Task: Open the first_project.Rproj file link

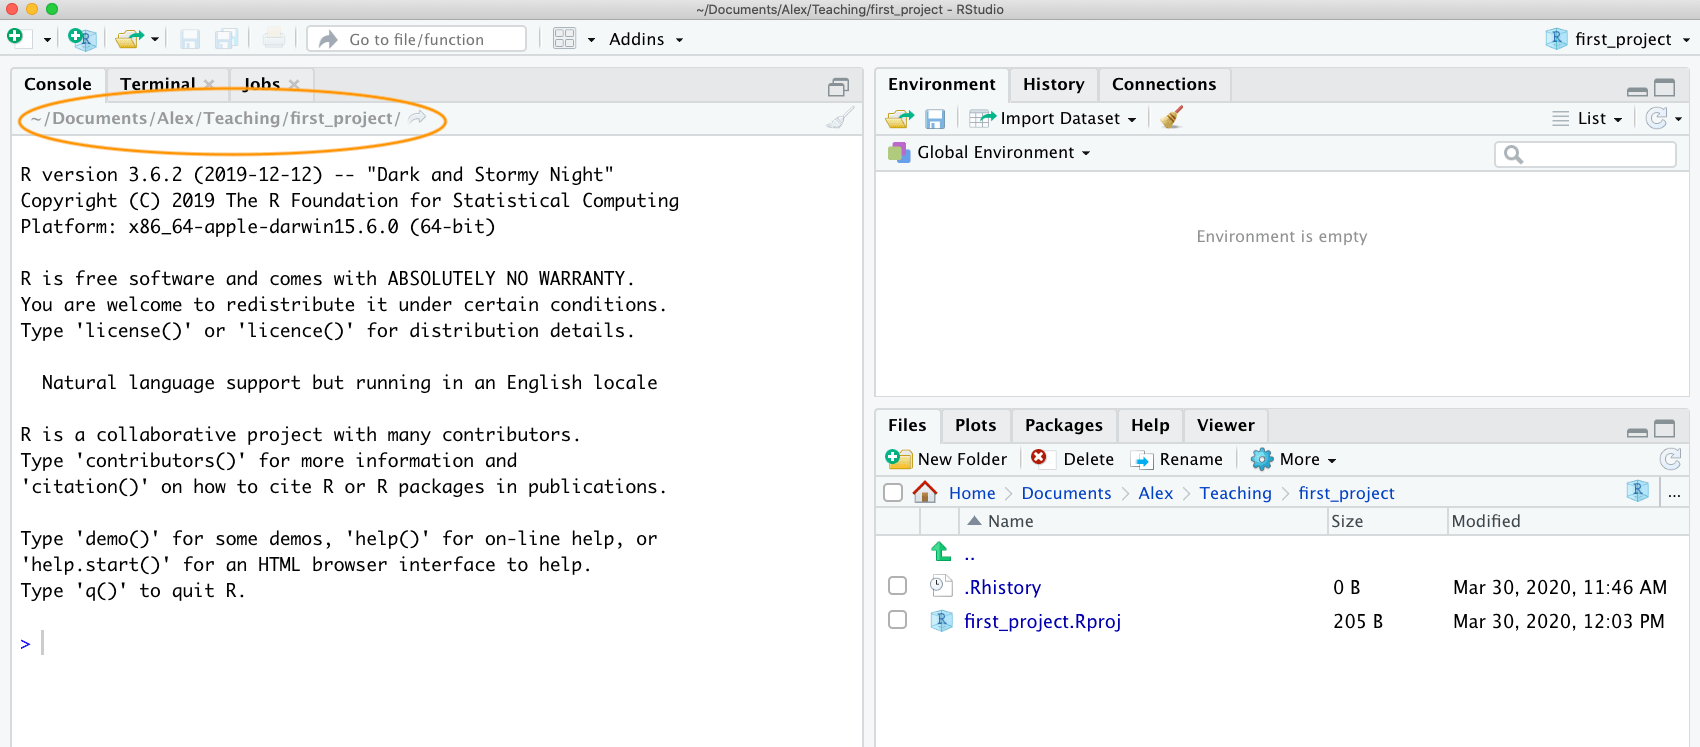Action: click(1042, 621)
